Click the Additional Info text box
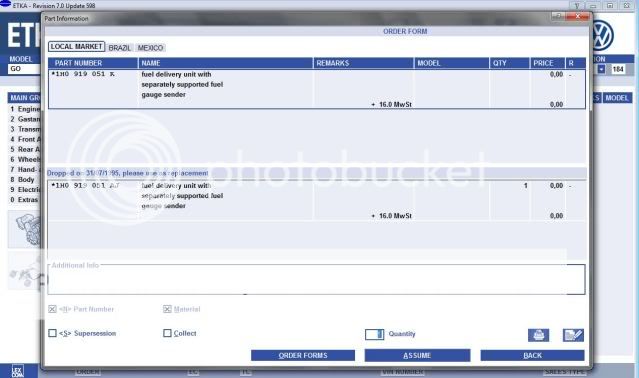This screenshot has height=378, width=639. (x=316, y=280)
